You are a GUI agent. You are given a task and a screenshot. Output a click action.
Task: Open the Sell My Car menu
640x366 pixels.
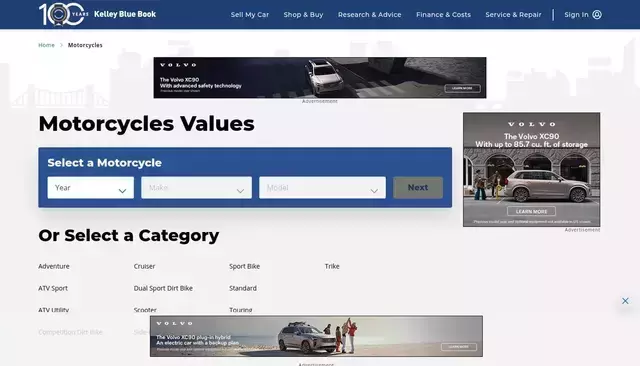tap(250, 15)
